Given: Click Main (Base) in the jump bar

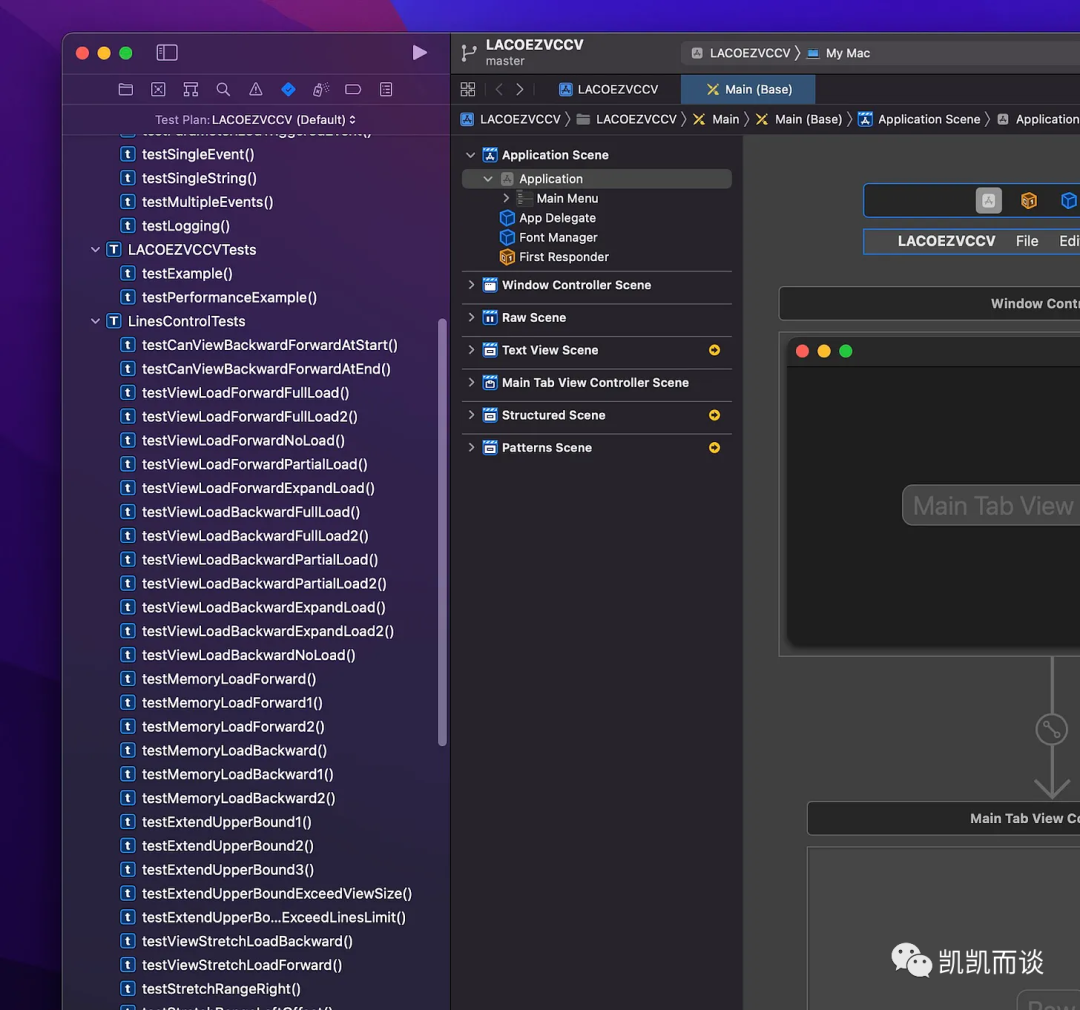Looking at the screenshot, I should (x=799, y=119).
